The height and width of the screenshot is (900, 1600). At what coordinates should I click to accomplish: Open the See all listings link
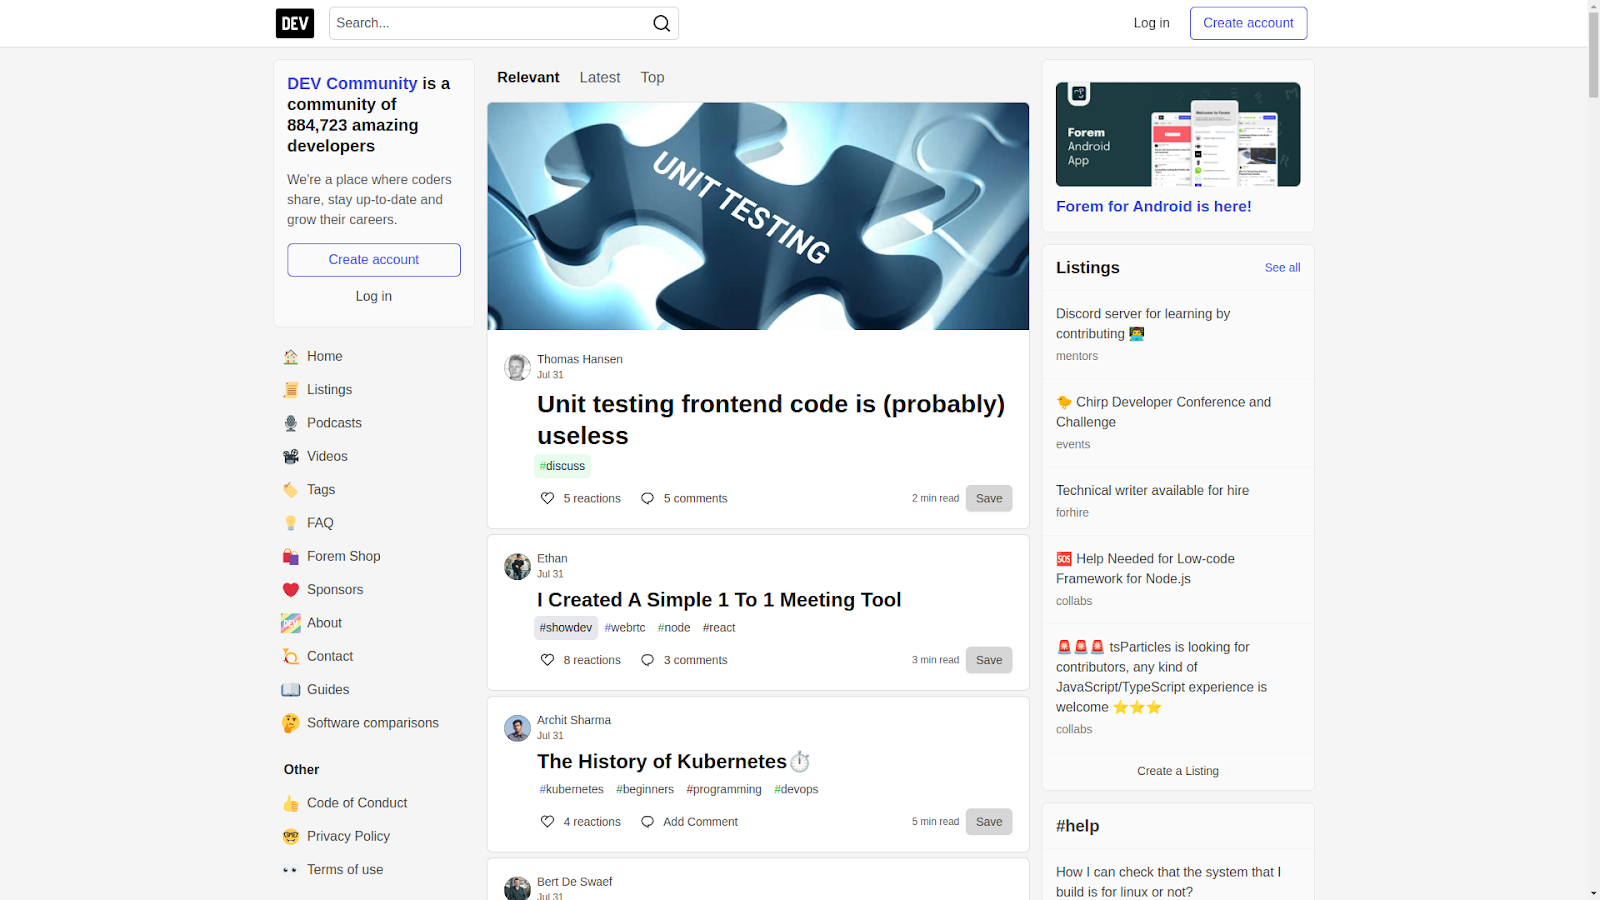(1282, 268)
